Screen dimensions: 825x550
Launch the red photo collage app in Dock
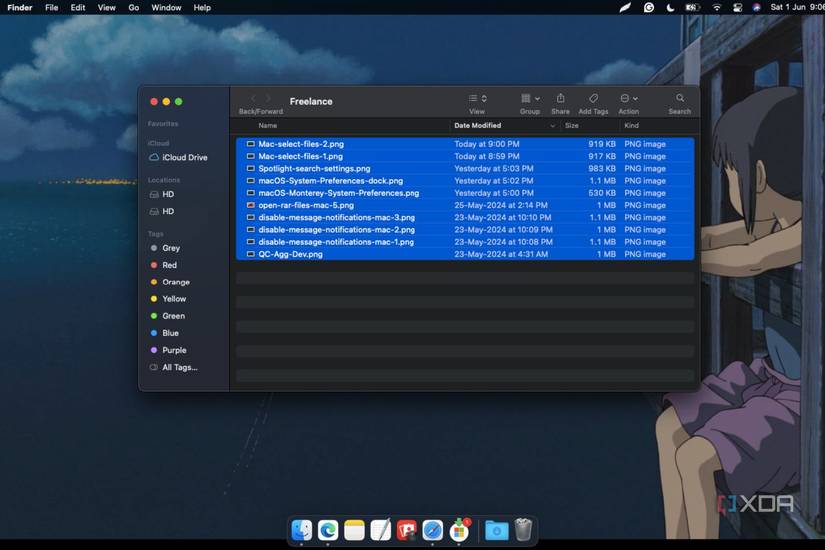[x=406, y=530]
